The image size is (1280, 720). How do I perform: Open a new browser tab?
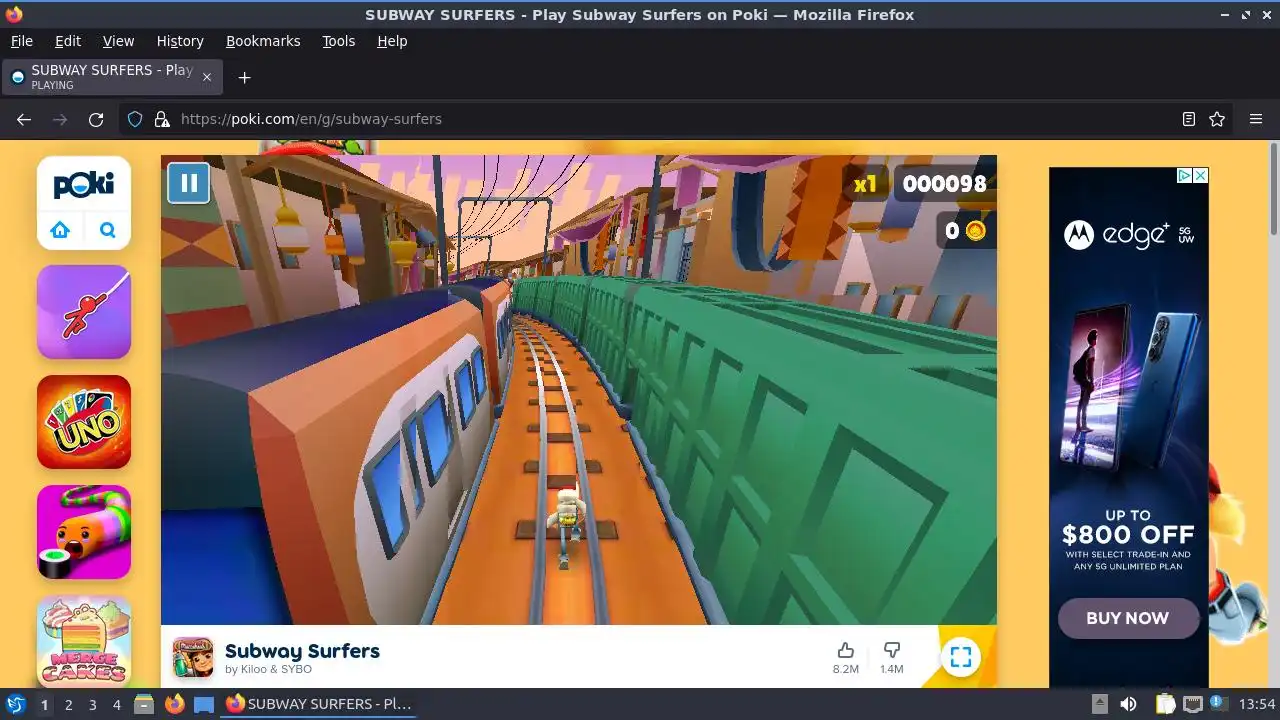coord(244,77)
